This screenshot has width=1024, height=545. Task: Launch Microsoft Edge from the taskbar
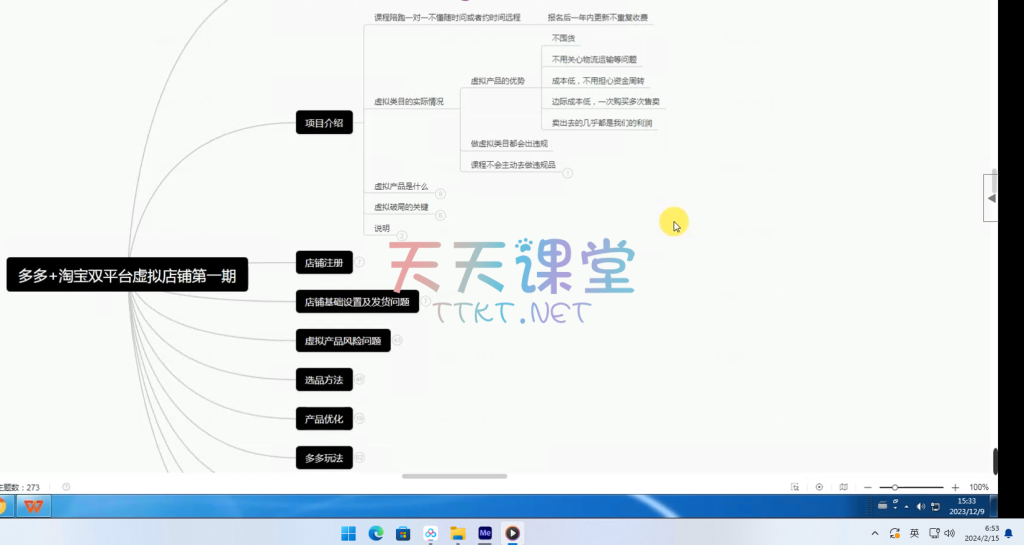coord(376,533)
